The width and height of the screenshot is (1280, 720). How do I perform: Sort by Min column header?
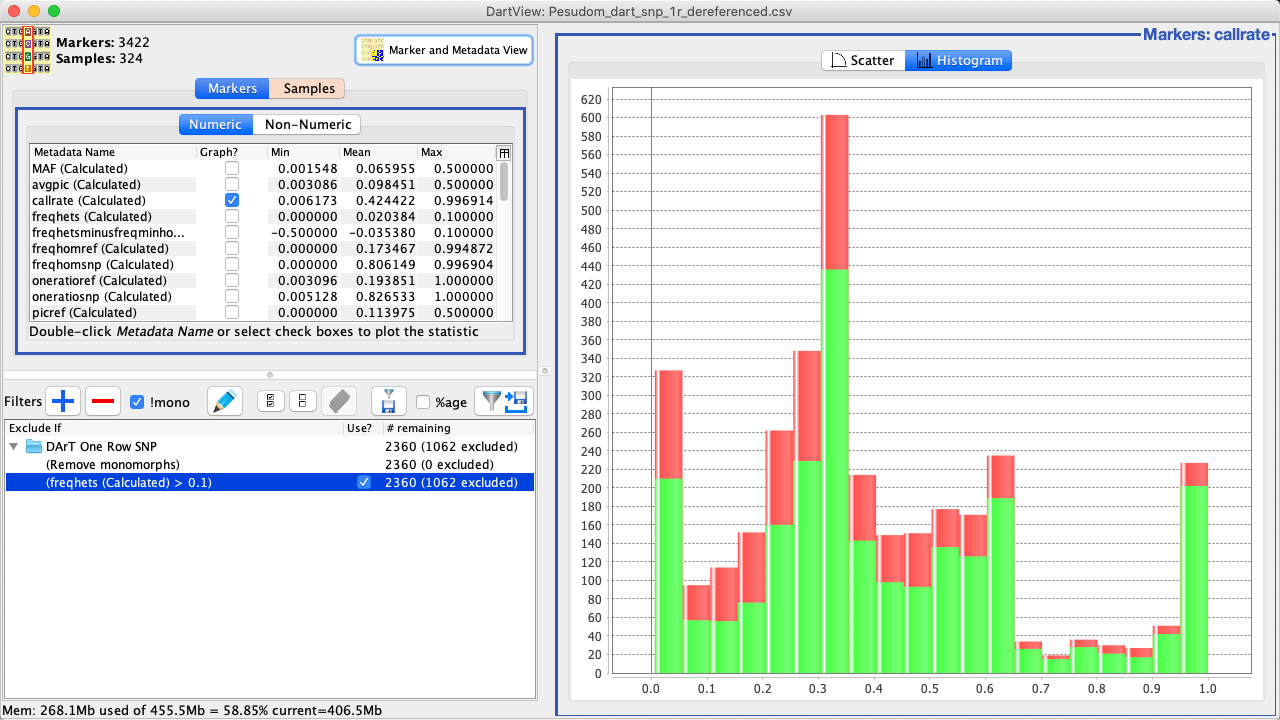(x=304, y=152)
